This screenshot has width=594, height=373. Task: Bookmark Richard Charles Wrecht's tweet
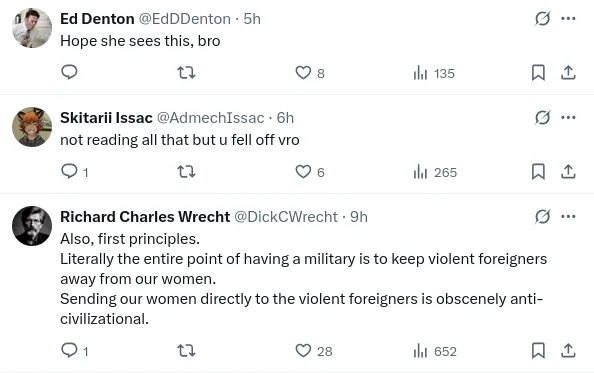click(538, 351)
